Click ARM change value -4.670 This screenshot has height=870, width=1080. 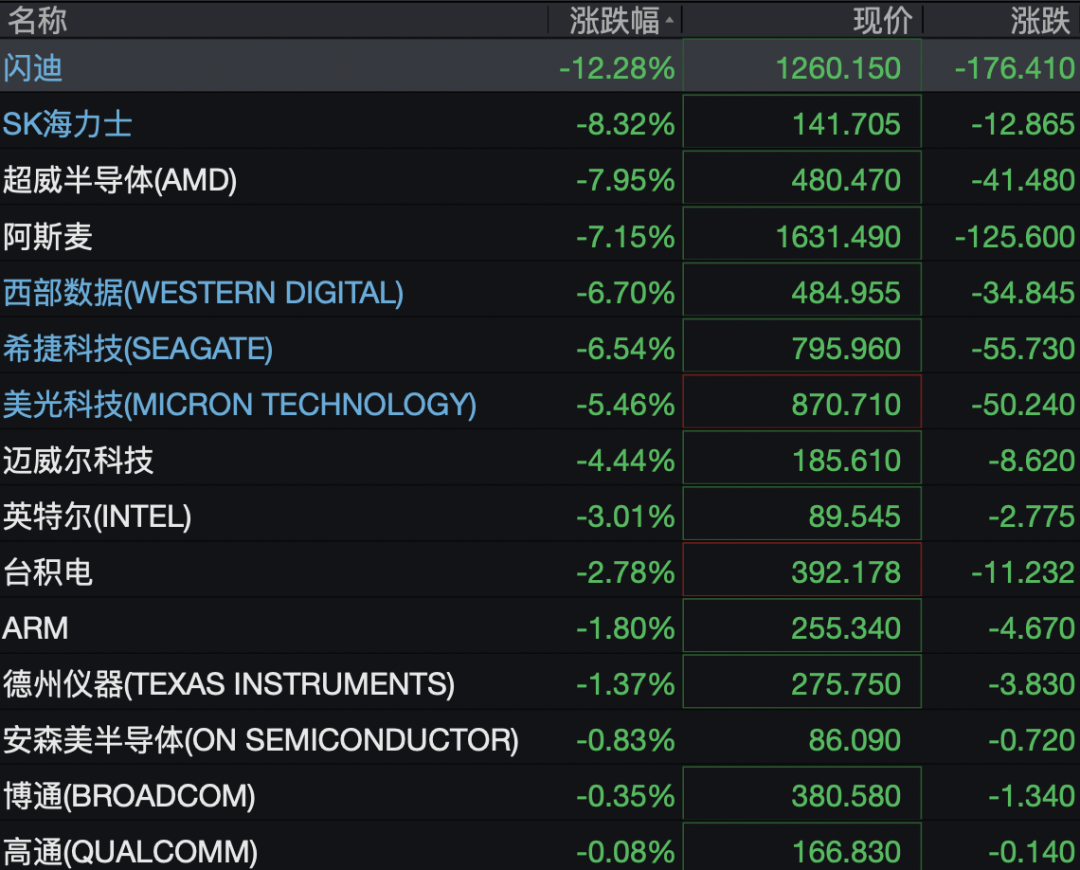[1031, 628]
